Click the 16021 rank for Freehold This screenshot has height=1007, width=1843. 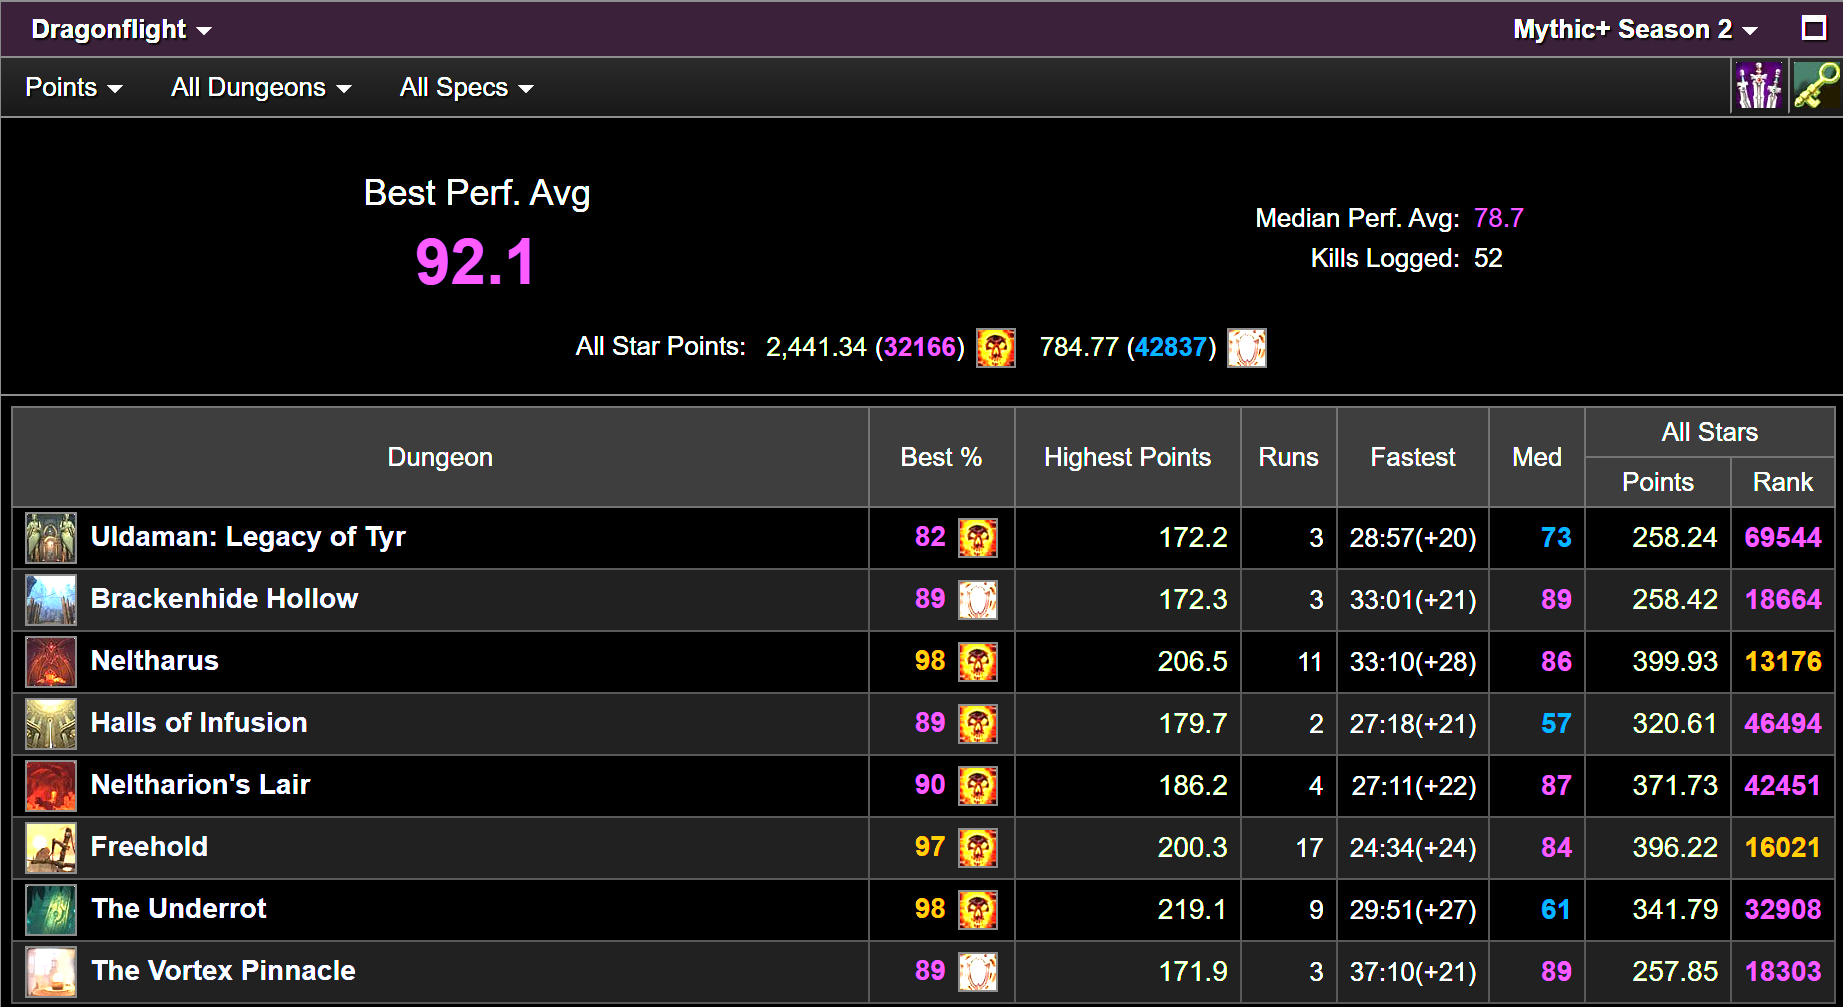(x=1783, y=847)
